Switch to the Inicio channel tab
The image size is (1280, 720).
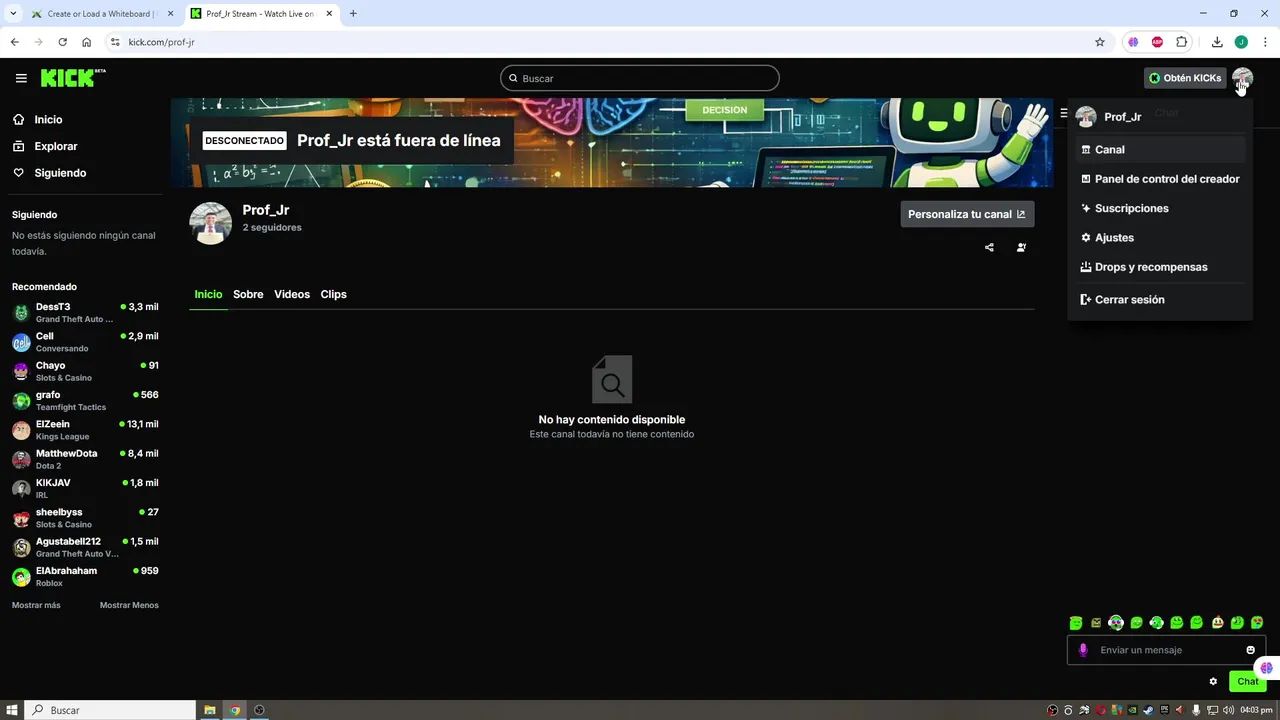click(x=208, y=294)
